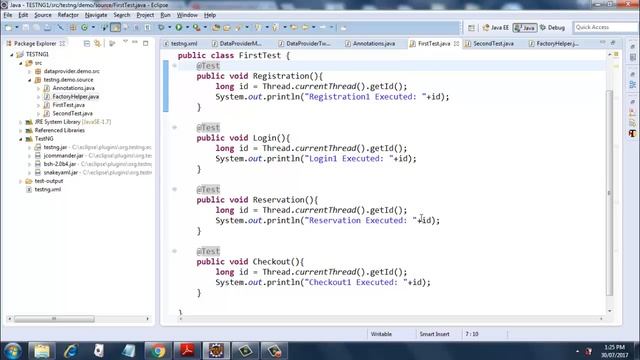
Task: Click the TestNG red icon in right trim
Action: tap(632, 133)
